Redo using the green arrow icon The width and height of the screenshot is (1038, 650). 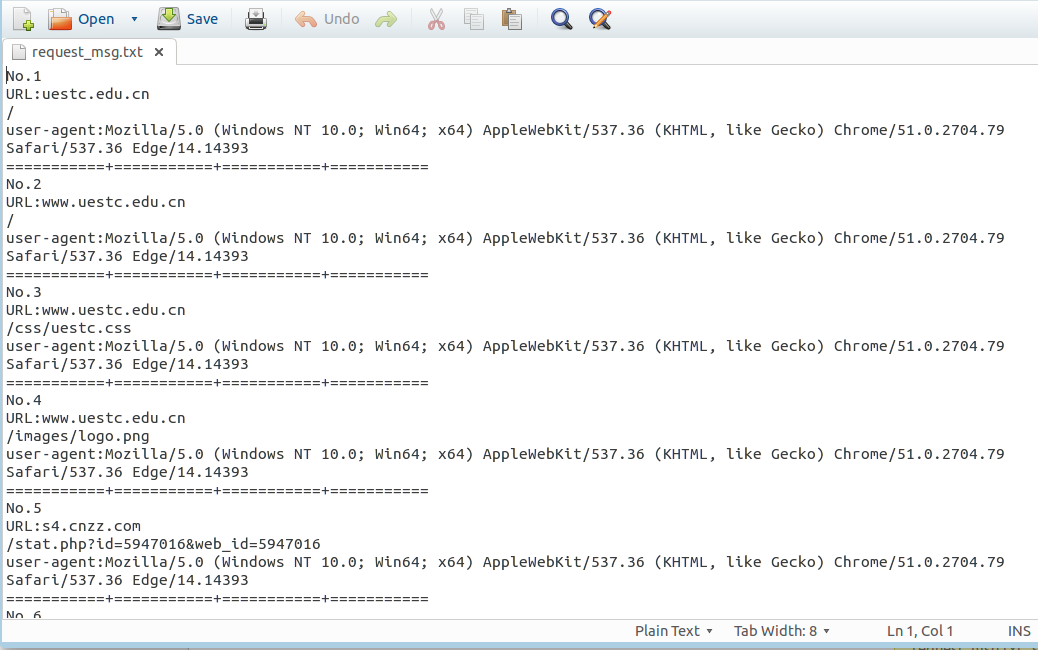[x=386, y=19]
